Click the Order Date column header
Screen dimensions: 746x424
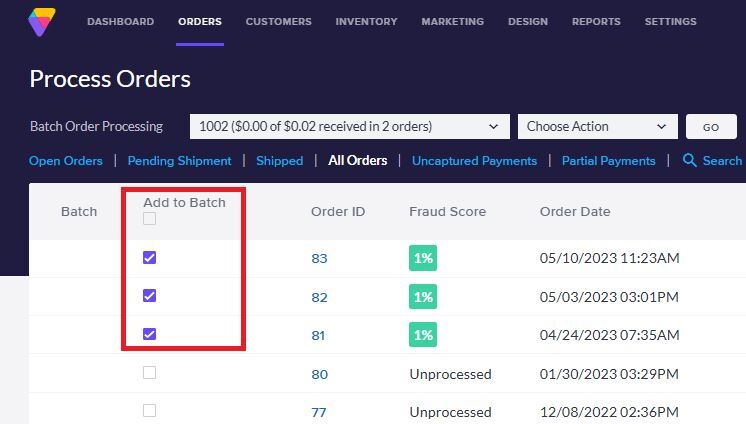pyautogui.click(x=575, y=211)
